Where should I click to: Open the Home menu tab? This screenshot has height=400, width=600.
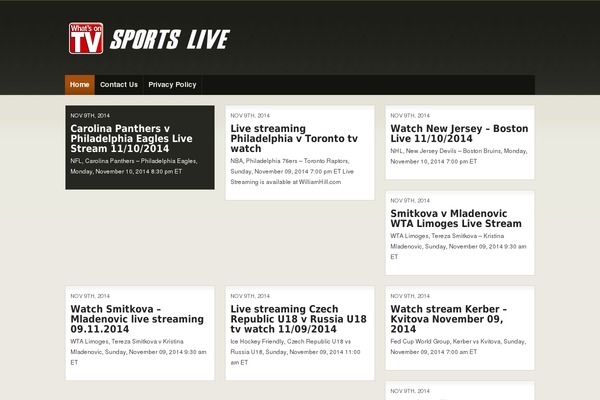point(80,85)
